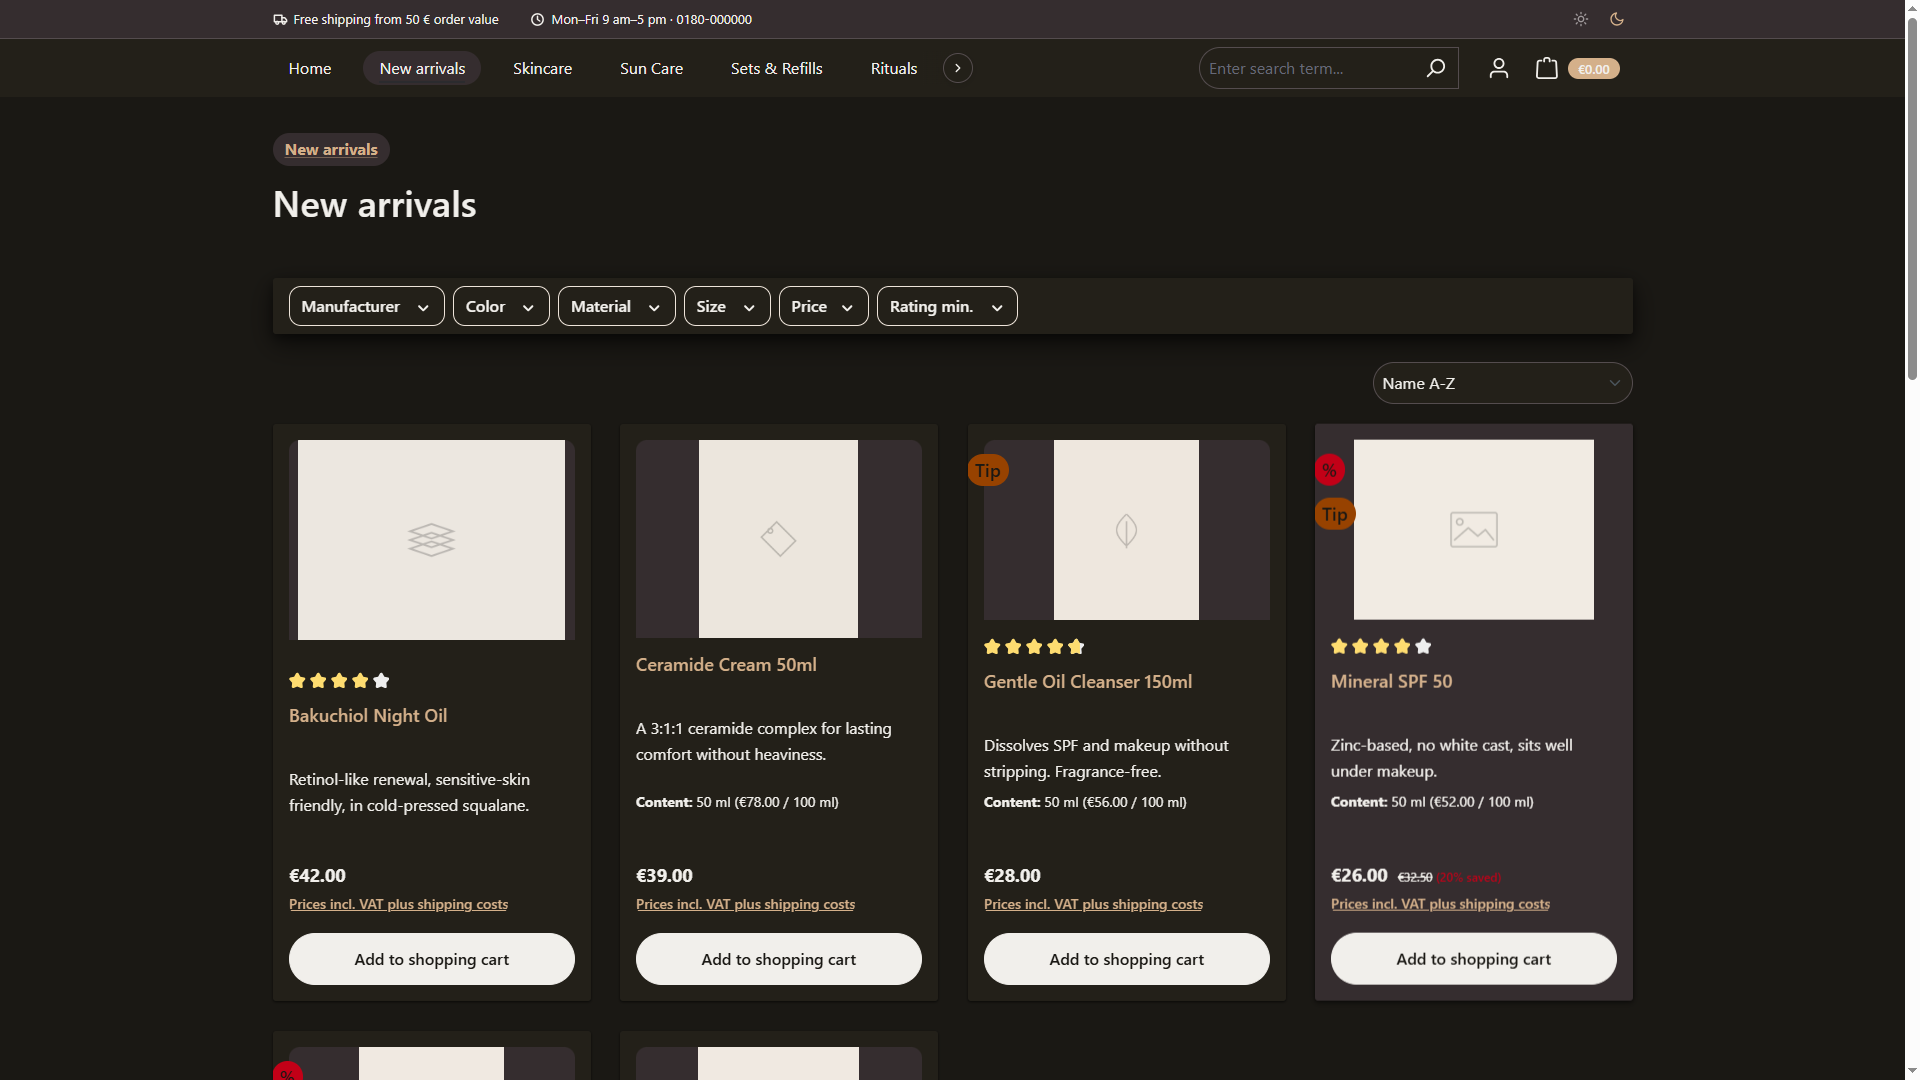Expand the Color filter
Viewport: 1920px width, 1080px height.
pyautogui.click(x=501, y=306)
